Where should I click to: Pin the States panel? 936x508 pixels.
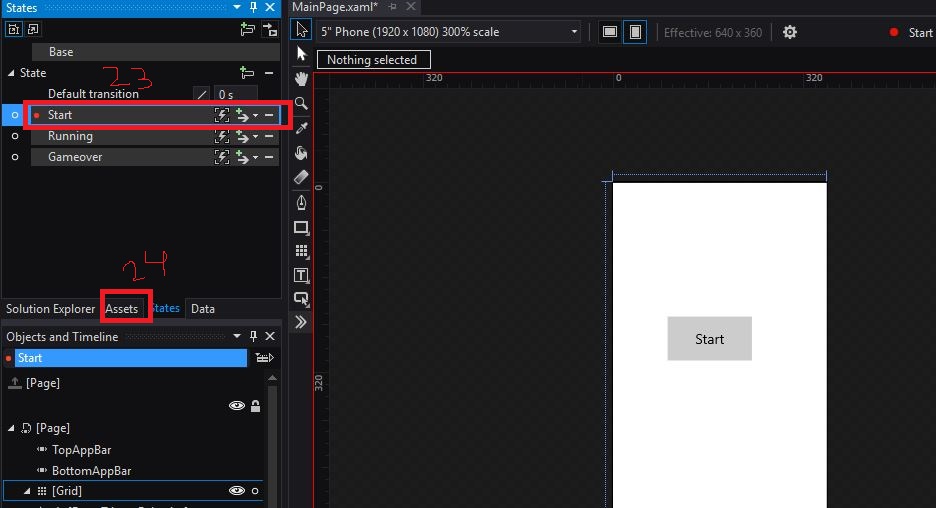pos(253,7)
